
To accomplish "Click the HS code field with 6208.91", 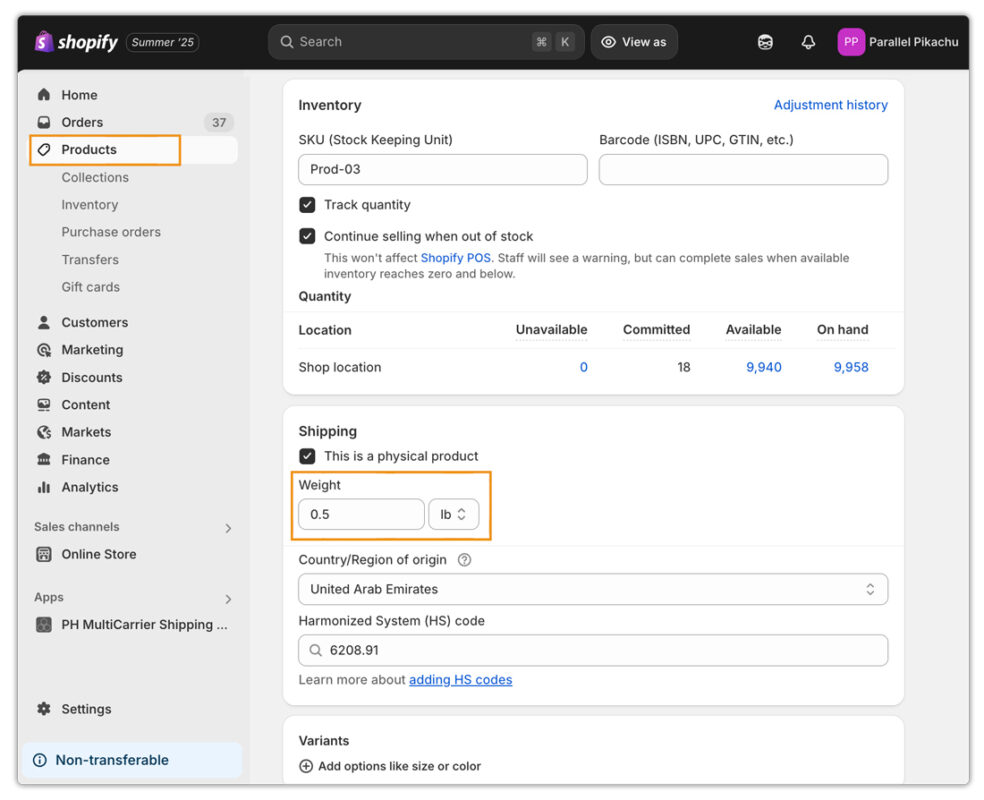I will point(593,650).
